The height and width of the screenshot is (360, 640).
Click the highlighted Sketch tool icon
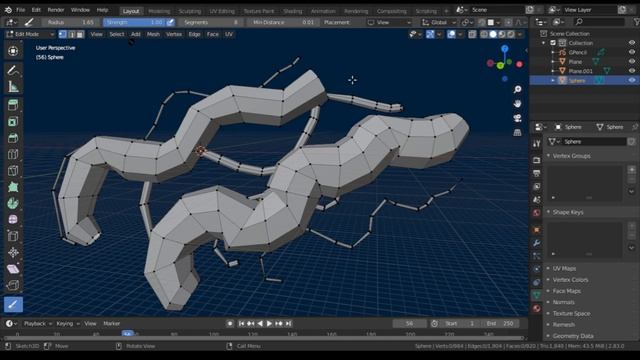point(13,304)
